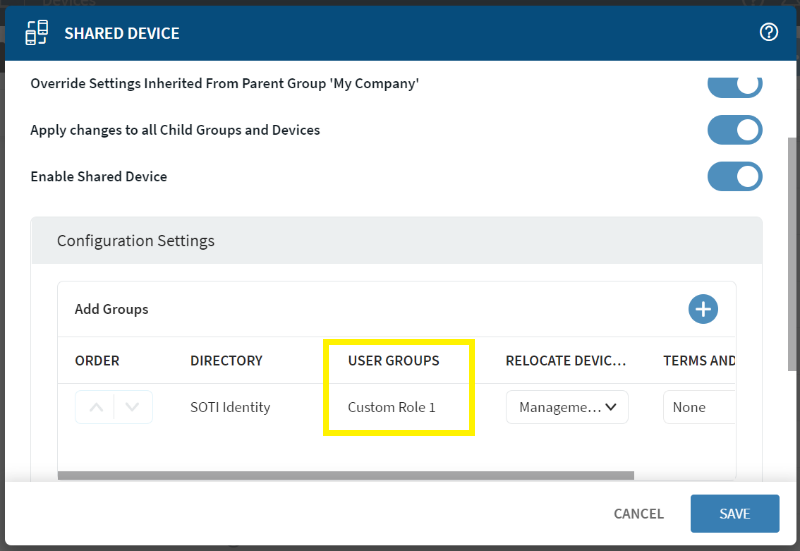Open the Relocate Device dropdown
Screen dimensions: 800x551
pyautogui.click(x=567, y=407)
